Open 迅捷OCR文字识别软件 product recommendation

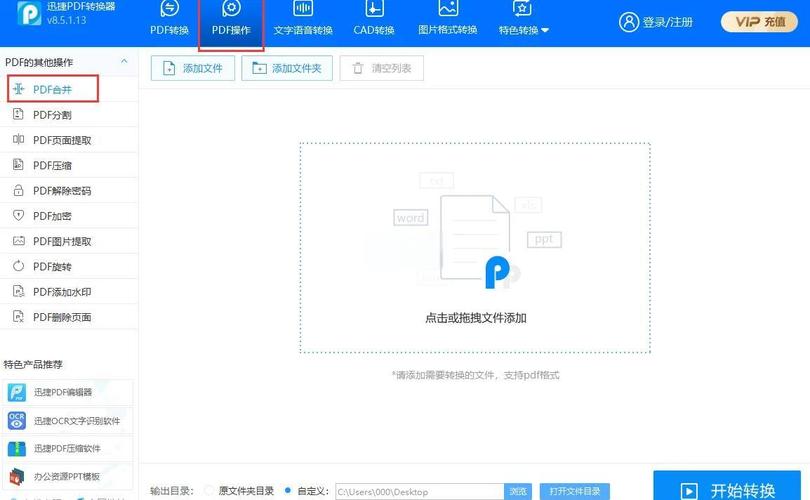[x=67, y=420]
